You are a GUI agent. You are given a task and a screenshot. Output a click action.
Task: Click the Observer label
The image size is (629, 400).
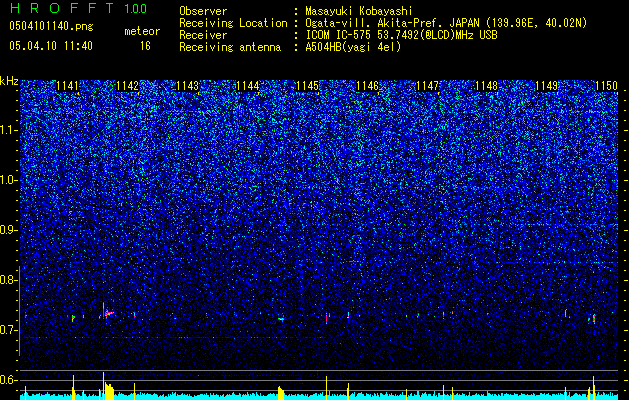click(203, 11)
